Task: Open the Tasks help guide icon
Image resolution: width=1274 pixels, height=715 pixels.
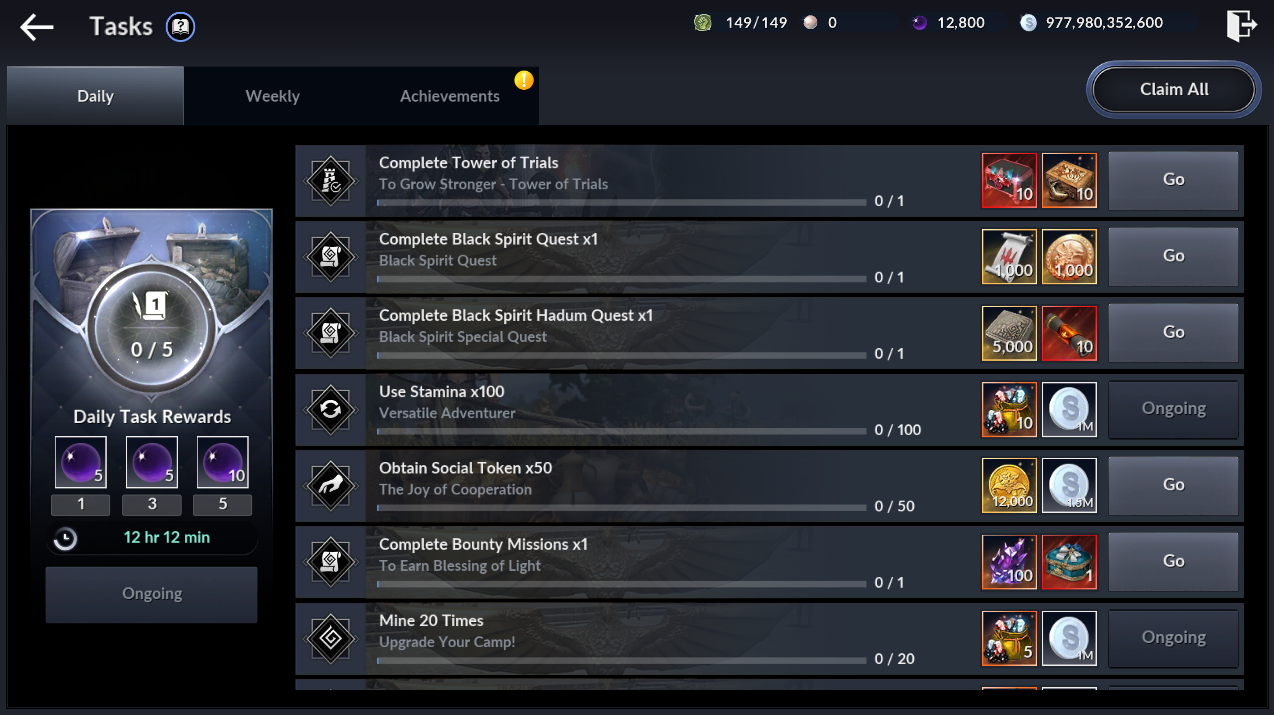Action: [181, 27]
